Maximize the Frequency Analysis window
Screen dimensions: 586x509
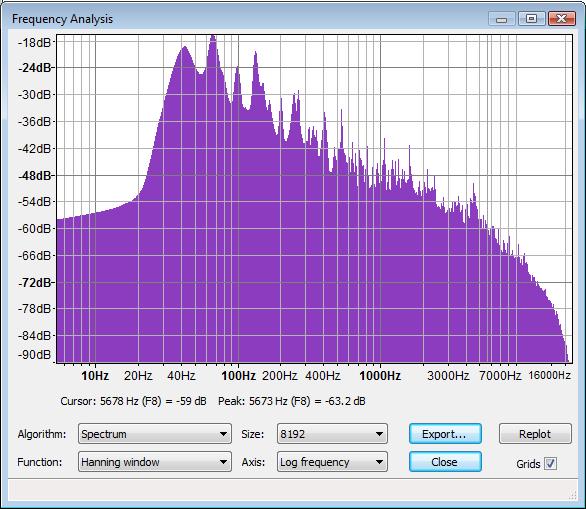pyautogui.click(x=531, y=19)
